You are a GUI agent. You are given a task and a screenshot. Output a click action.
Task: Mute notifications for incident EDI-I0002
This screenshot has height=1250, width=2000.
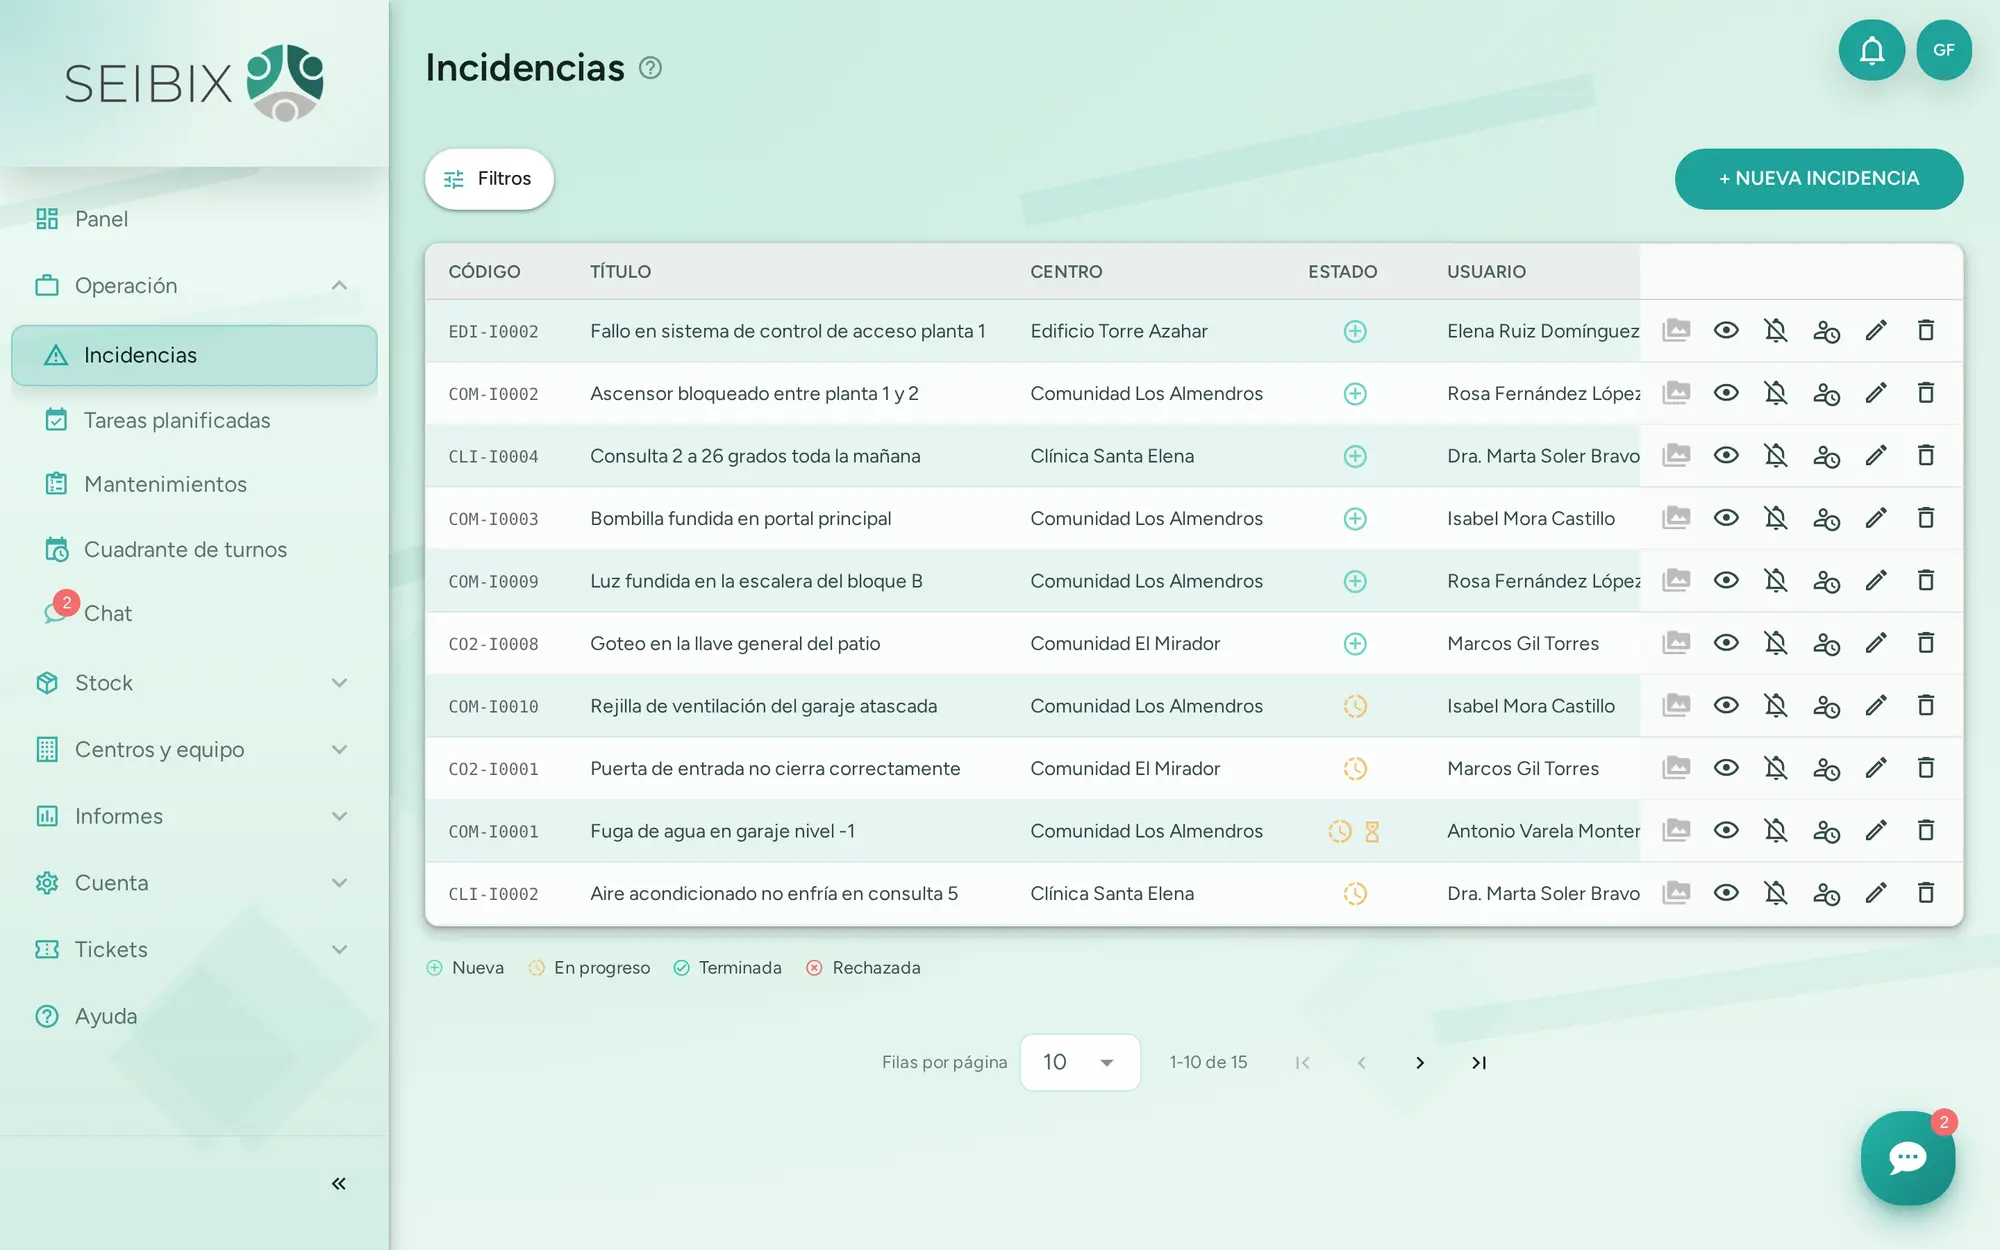coord(1776,330)
